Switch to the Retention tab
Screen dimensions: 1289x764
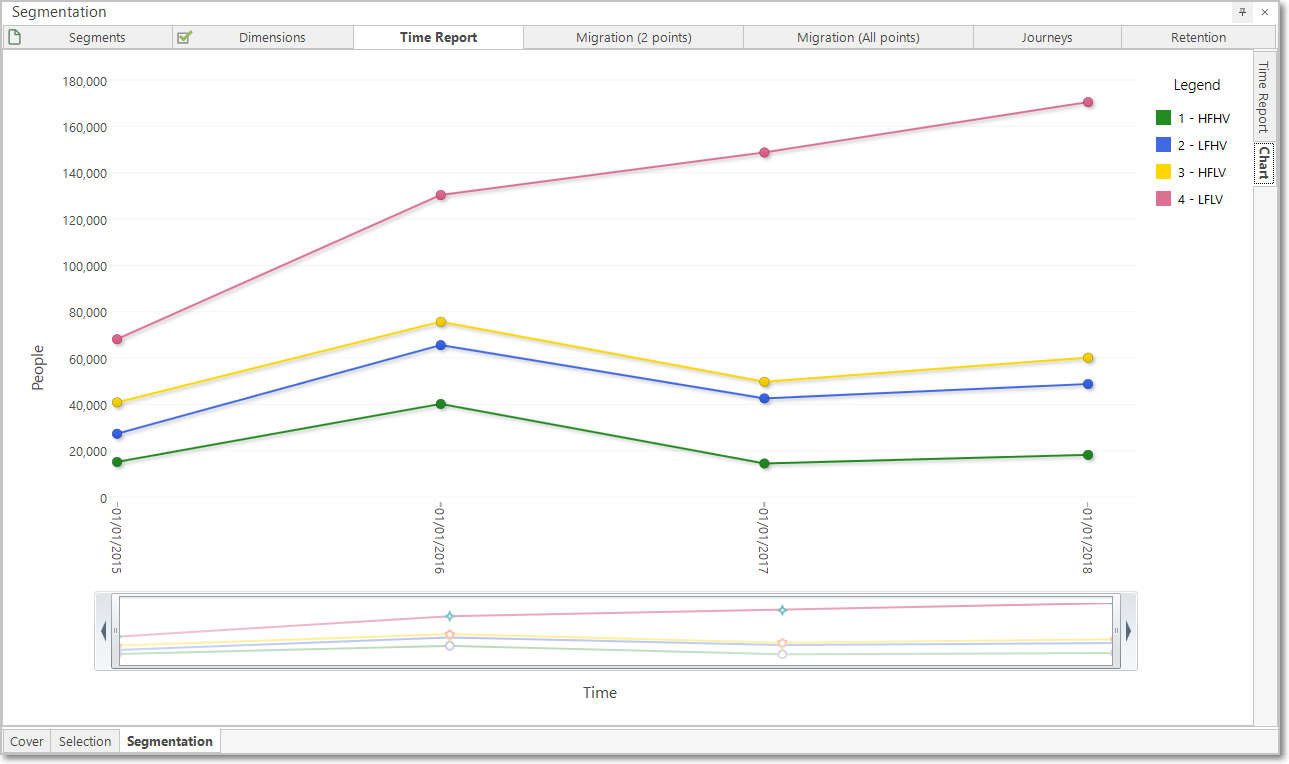(1198, 38)
